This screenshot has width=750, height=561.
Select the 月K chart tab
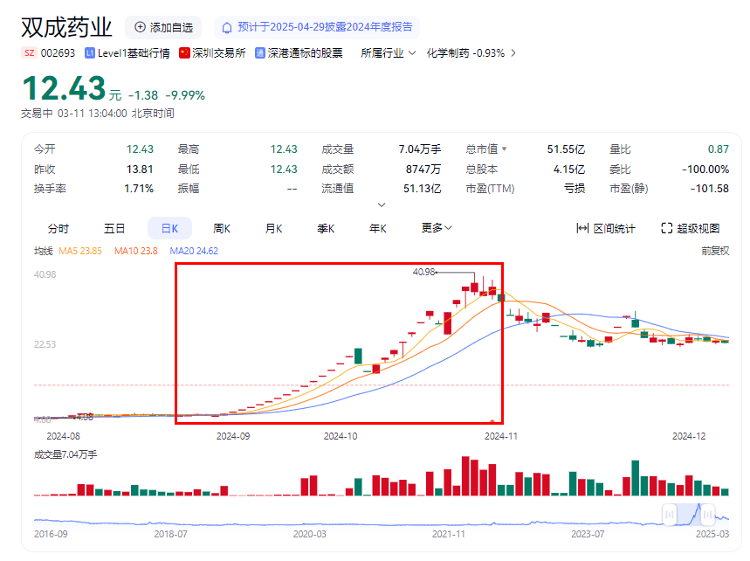pos(274,229)
